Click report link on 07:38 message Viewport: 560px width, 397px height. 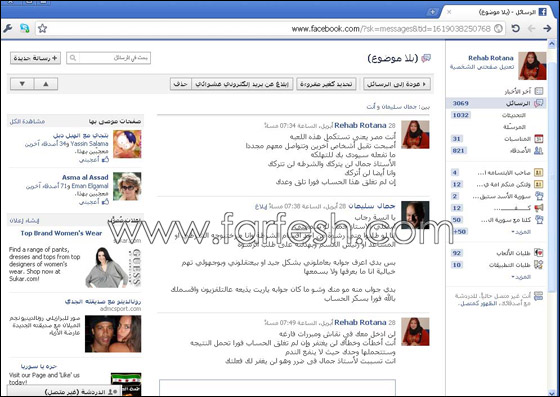[261, 206]
